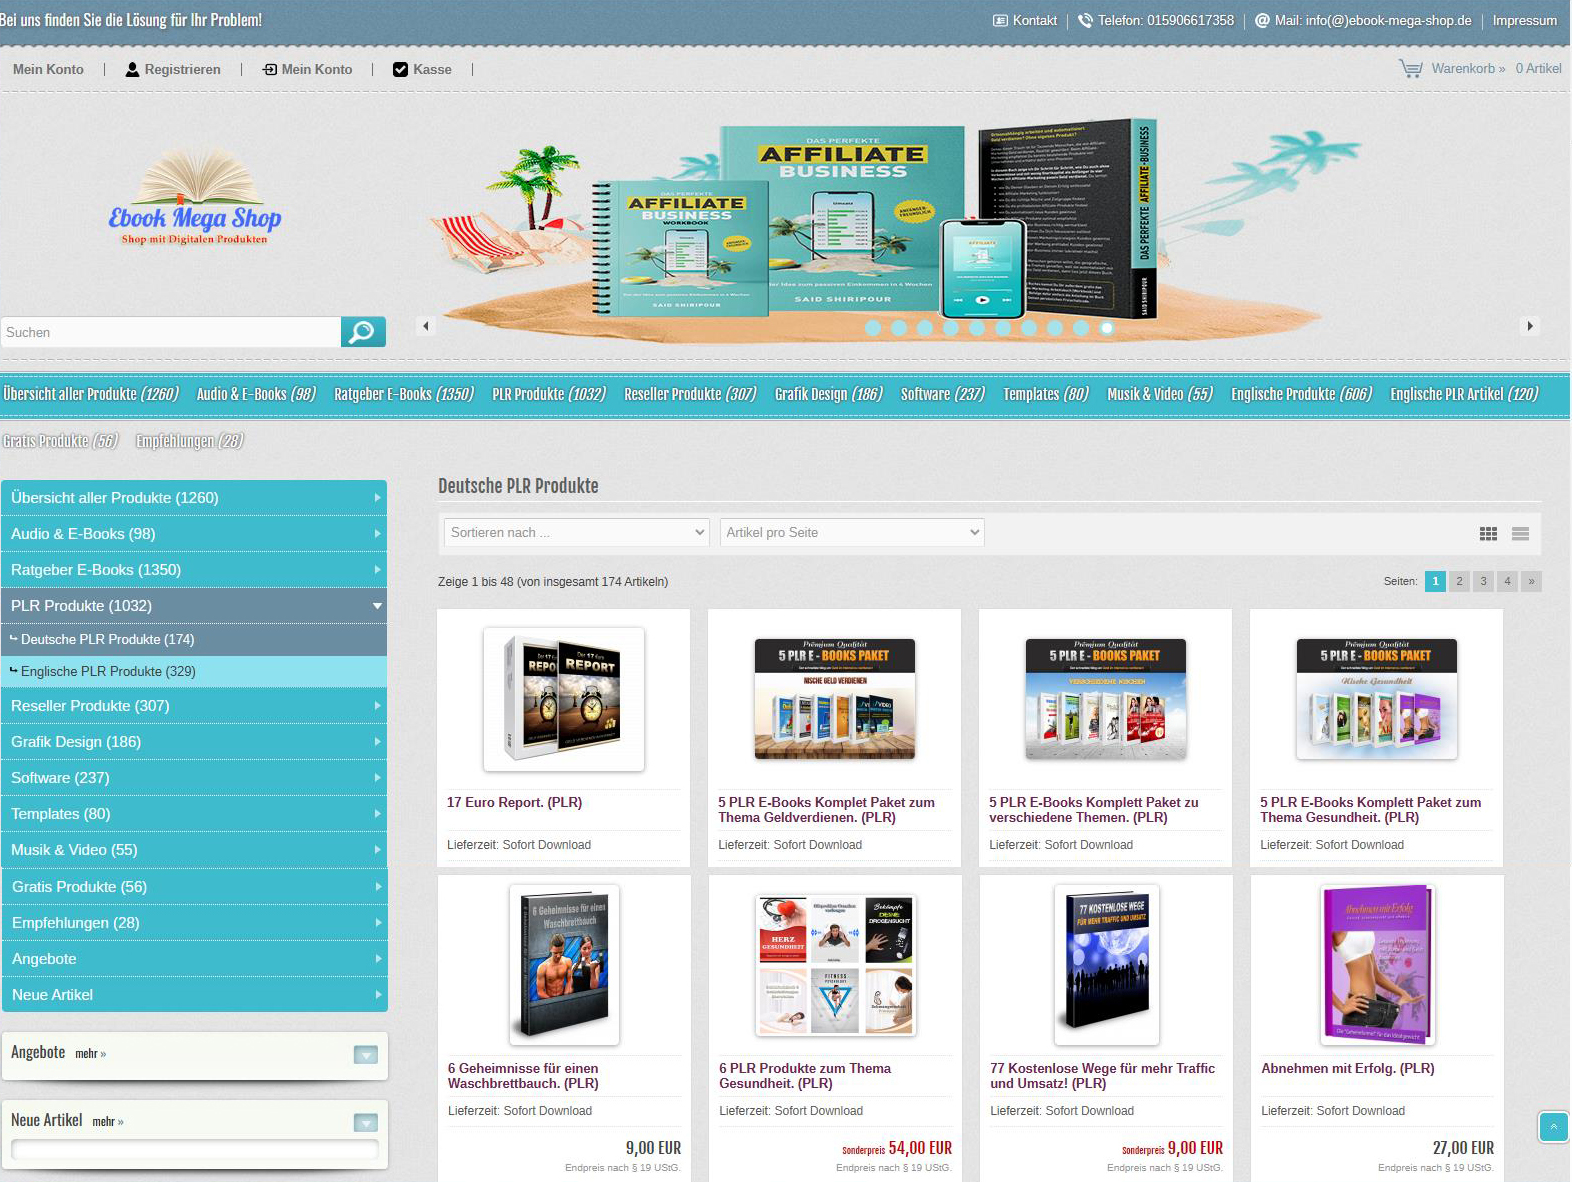Open 6 PLR Produkte Gesundheit title link
The height and width of the screenshot is (1182, 1572).
(x=805, y=1076)
